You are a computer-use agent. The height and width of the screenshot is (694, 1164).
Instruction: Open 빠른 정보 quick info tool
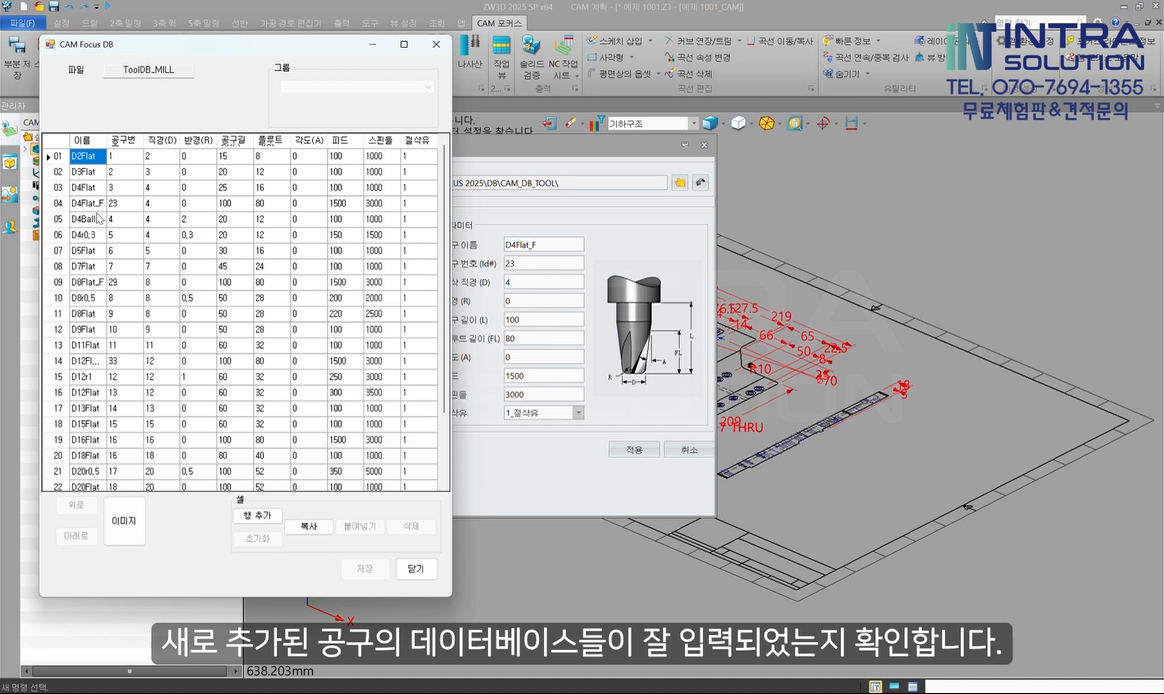point(848,41)
